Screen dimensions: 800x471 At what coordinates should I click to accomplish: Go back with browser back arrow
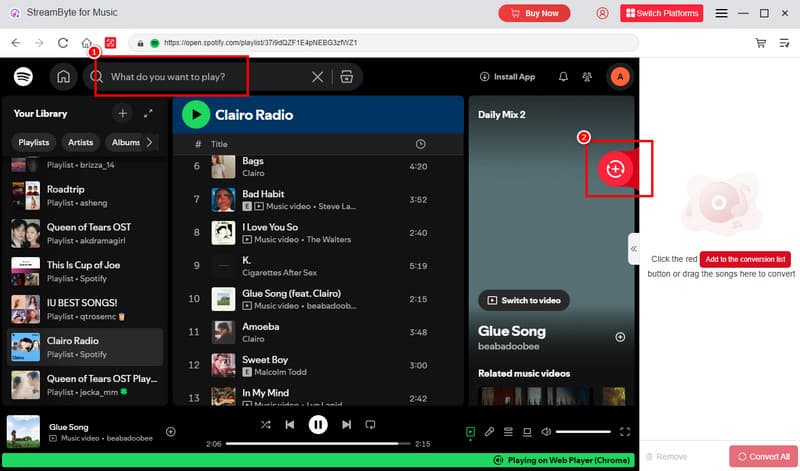click(16, 43)
